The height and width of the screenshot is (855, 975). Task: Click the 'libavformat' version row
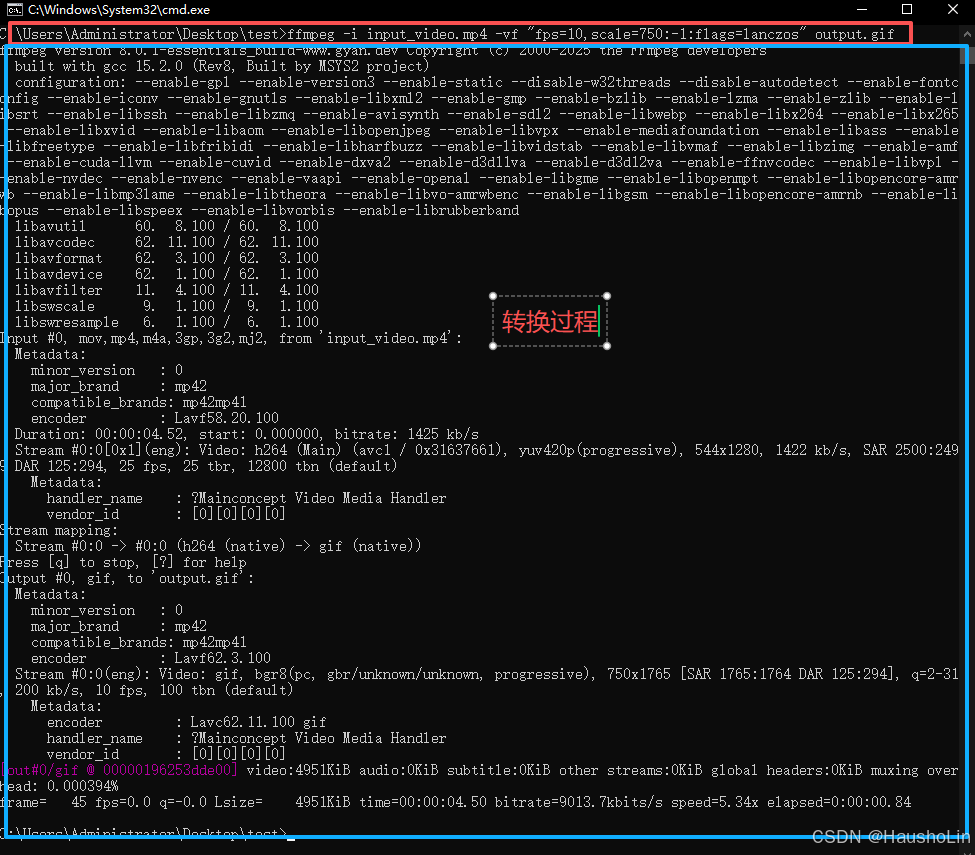coord(167,258)
